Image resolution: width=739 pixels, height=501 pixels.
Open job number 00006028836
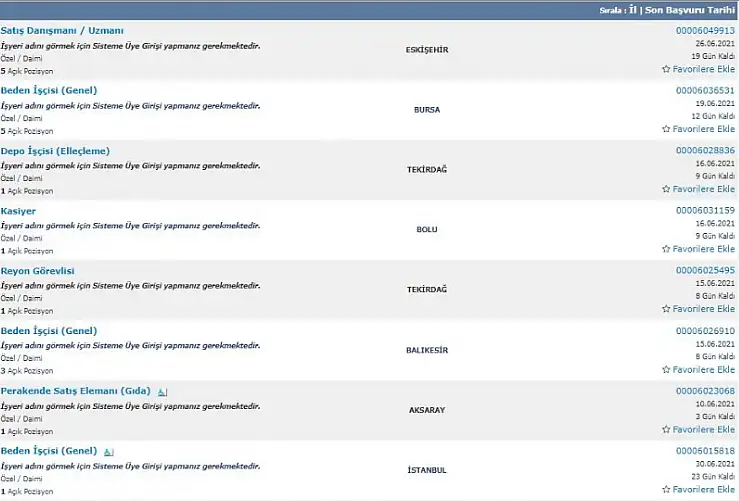(x=705, y=150)
